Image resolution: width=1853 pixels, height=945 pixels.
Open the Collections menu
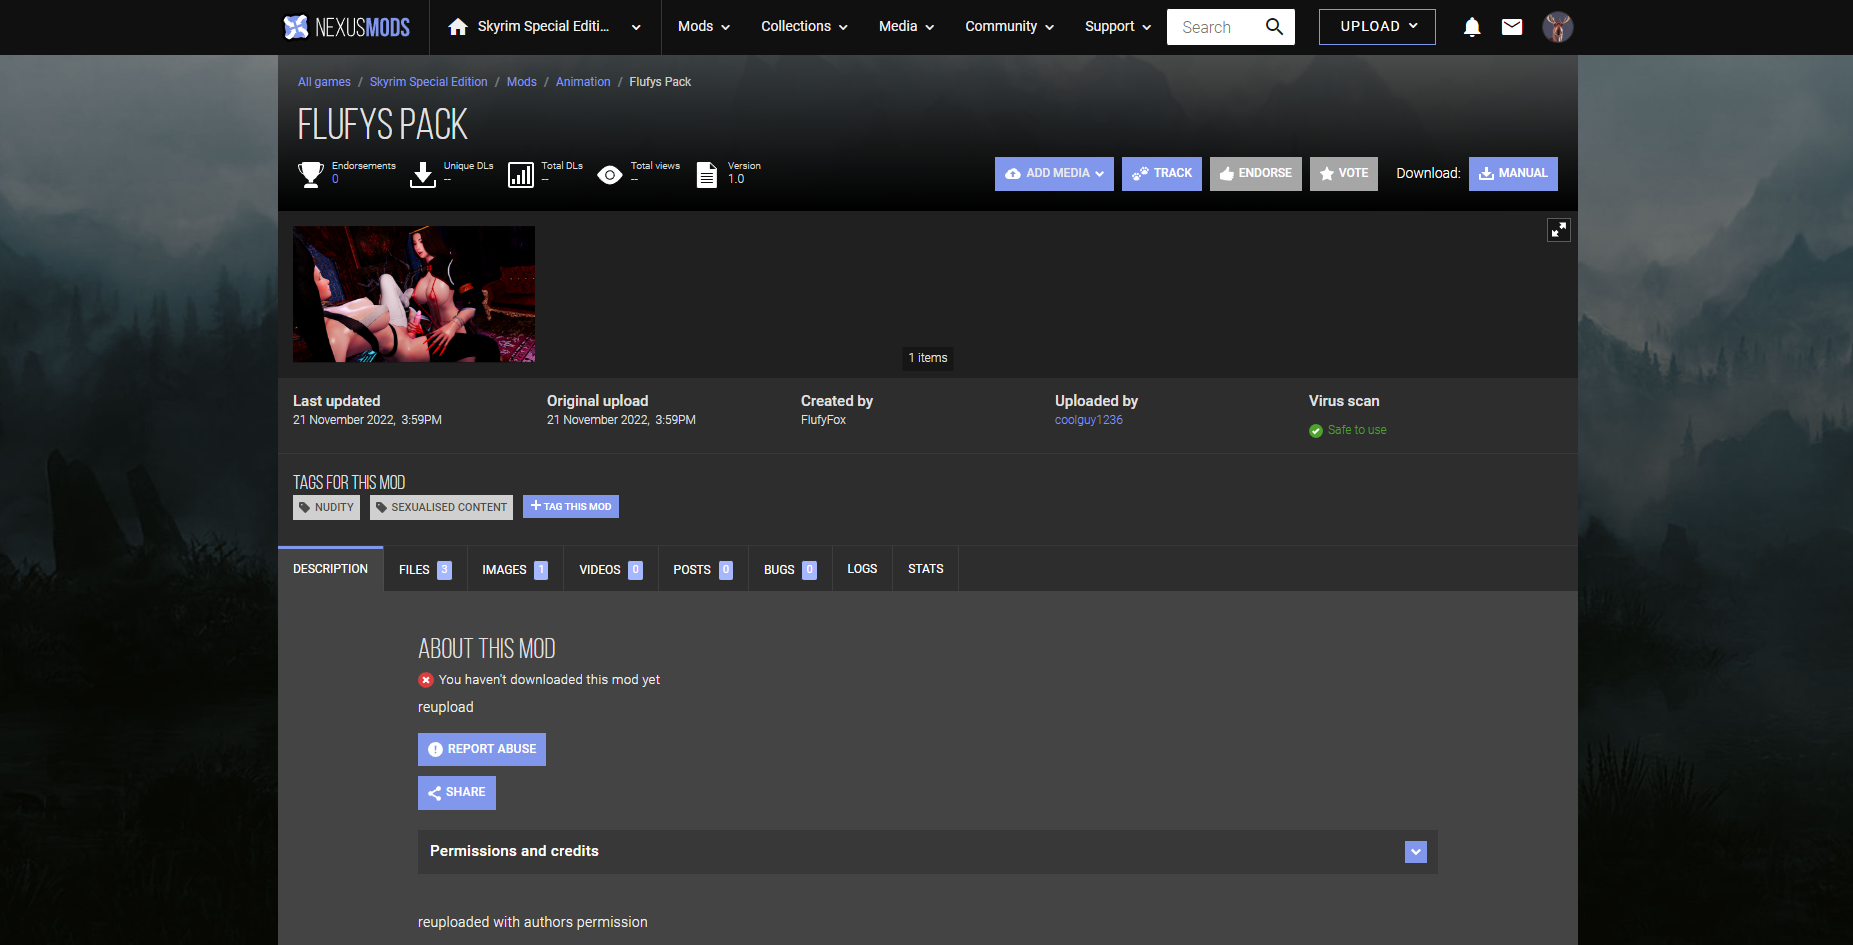pyautogui.click(x=804, y=27)
